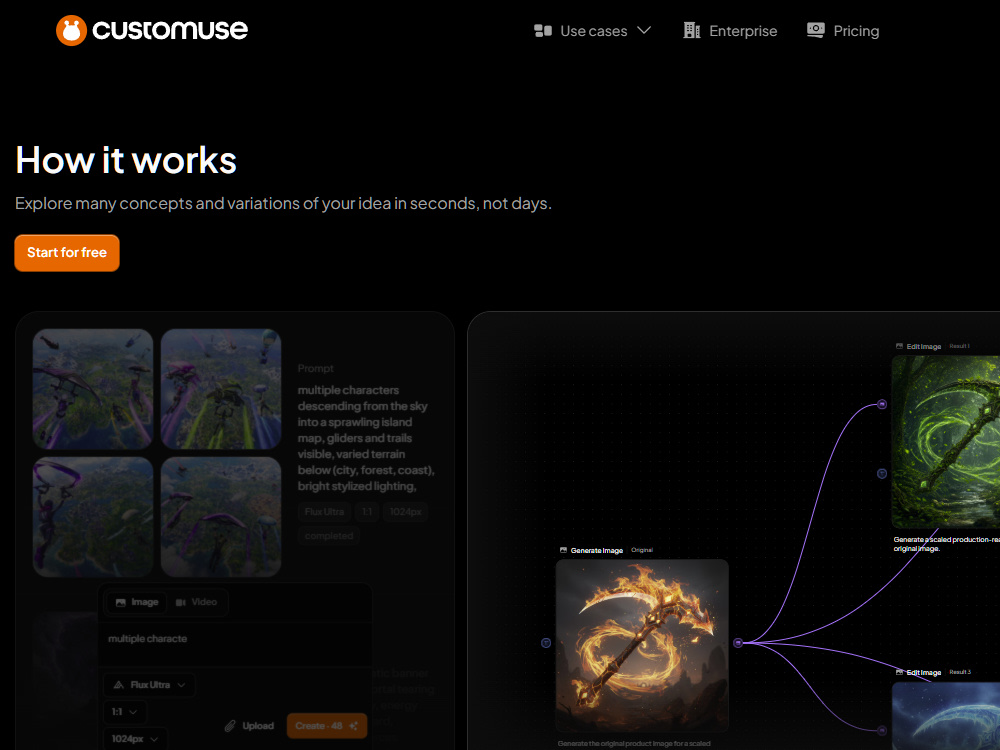
Task: Click the completed status tag
Action: [329, 536]
